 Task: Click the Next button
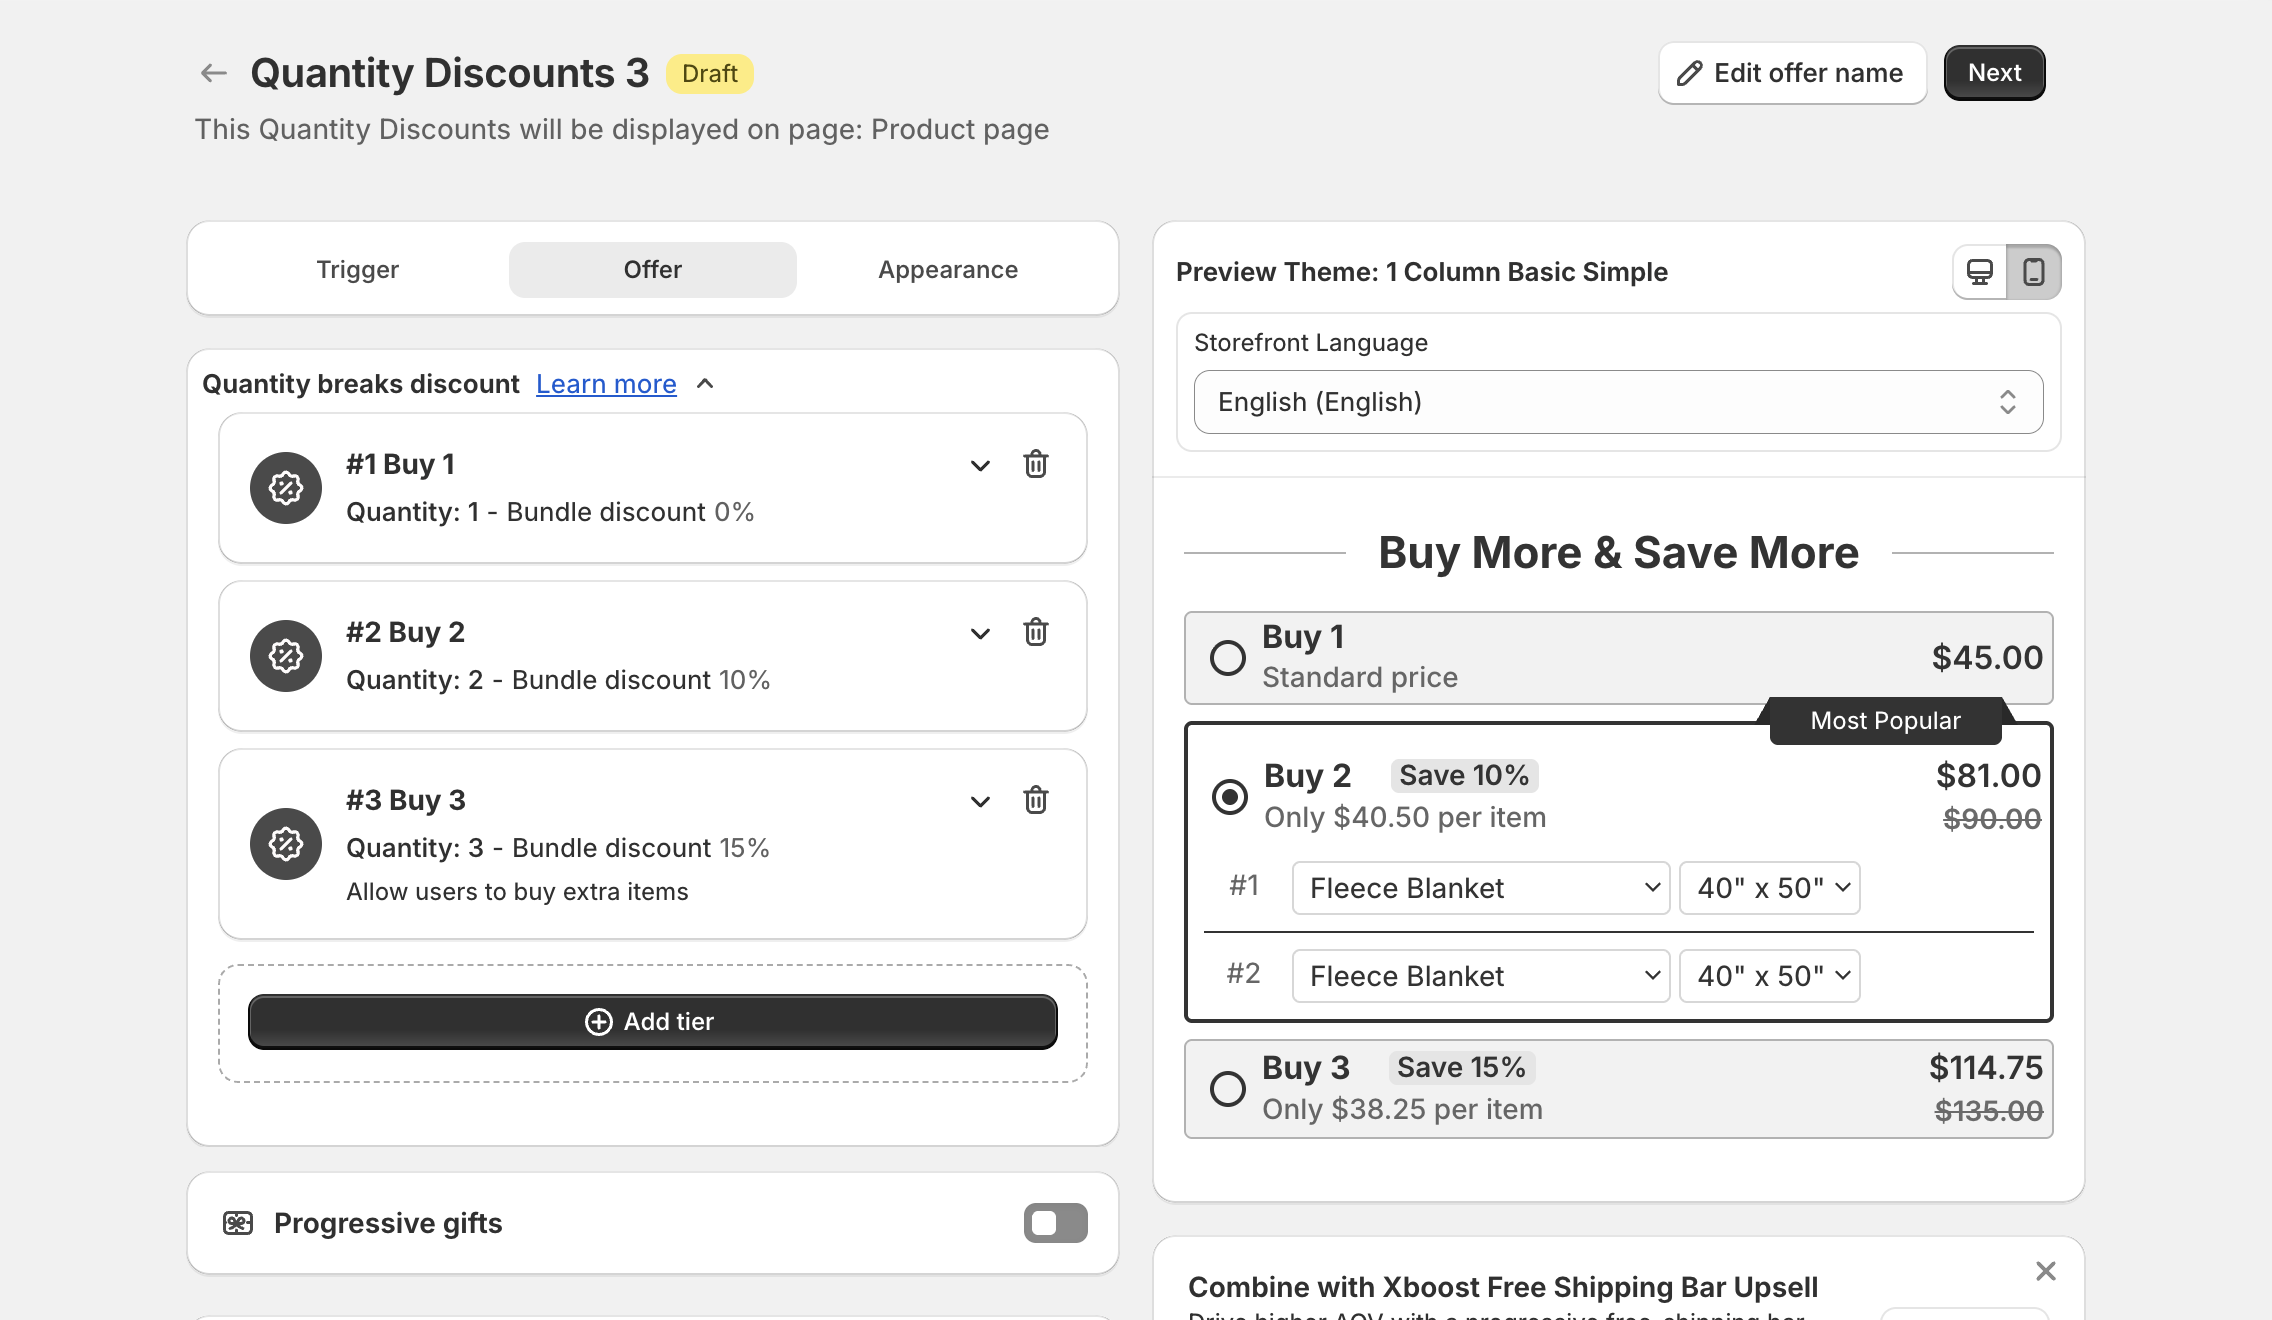[x=1994, y=73]
